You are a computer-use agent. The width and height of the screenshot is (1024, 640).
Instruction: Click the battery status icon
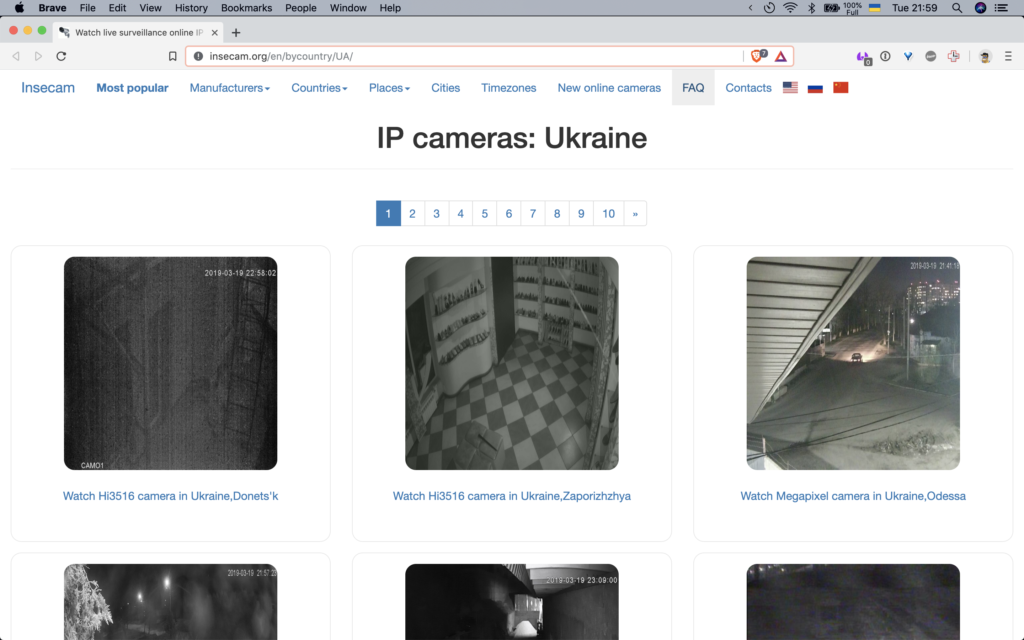point(831,8)
